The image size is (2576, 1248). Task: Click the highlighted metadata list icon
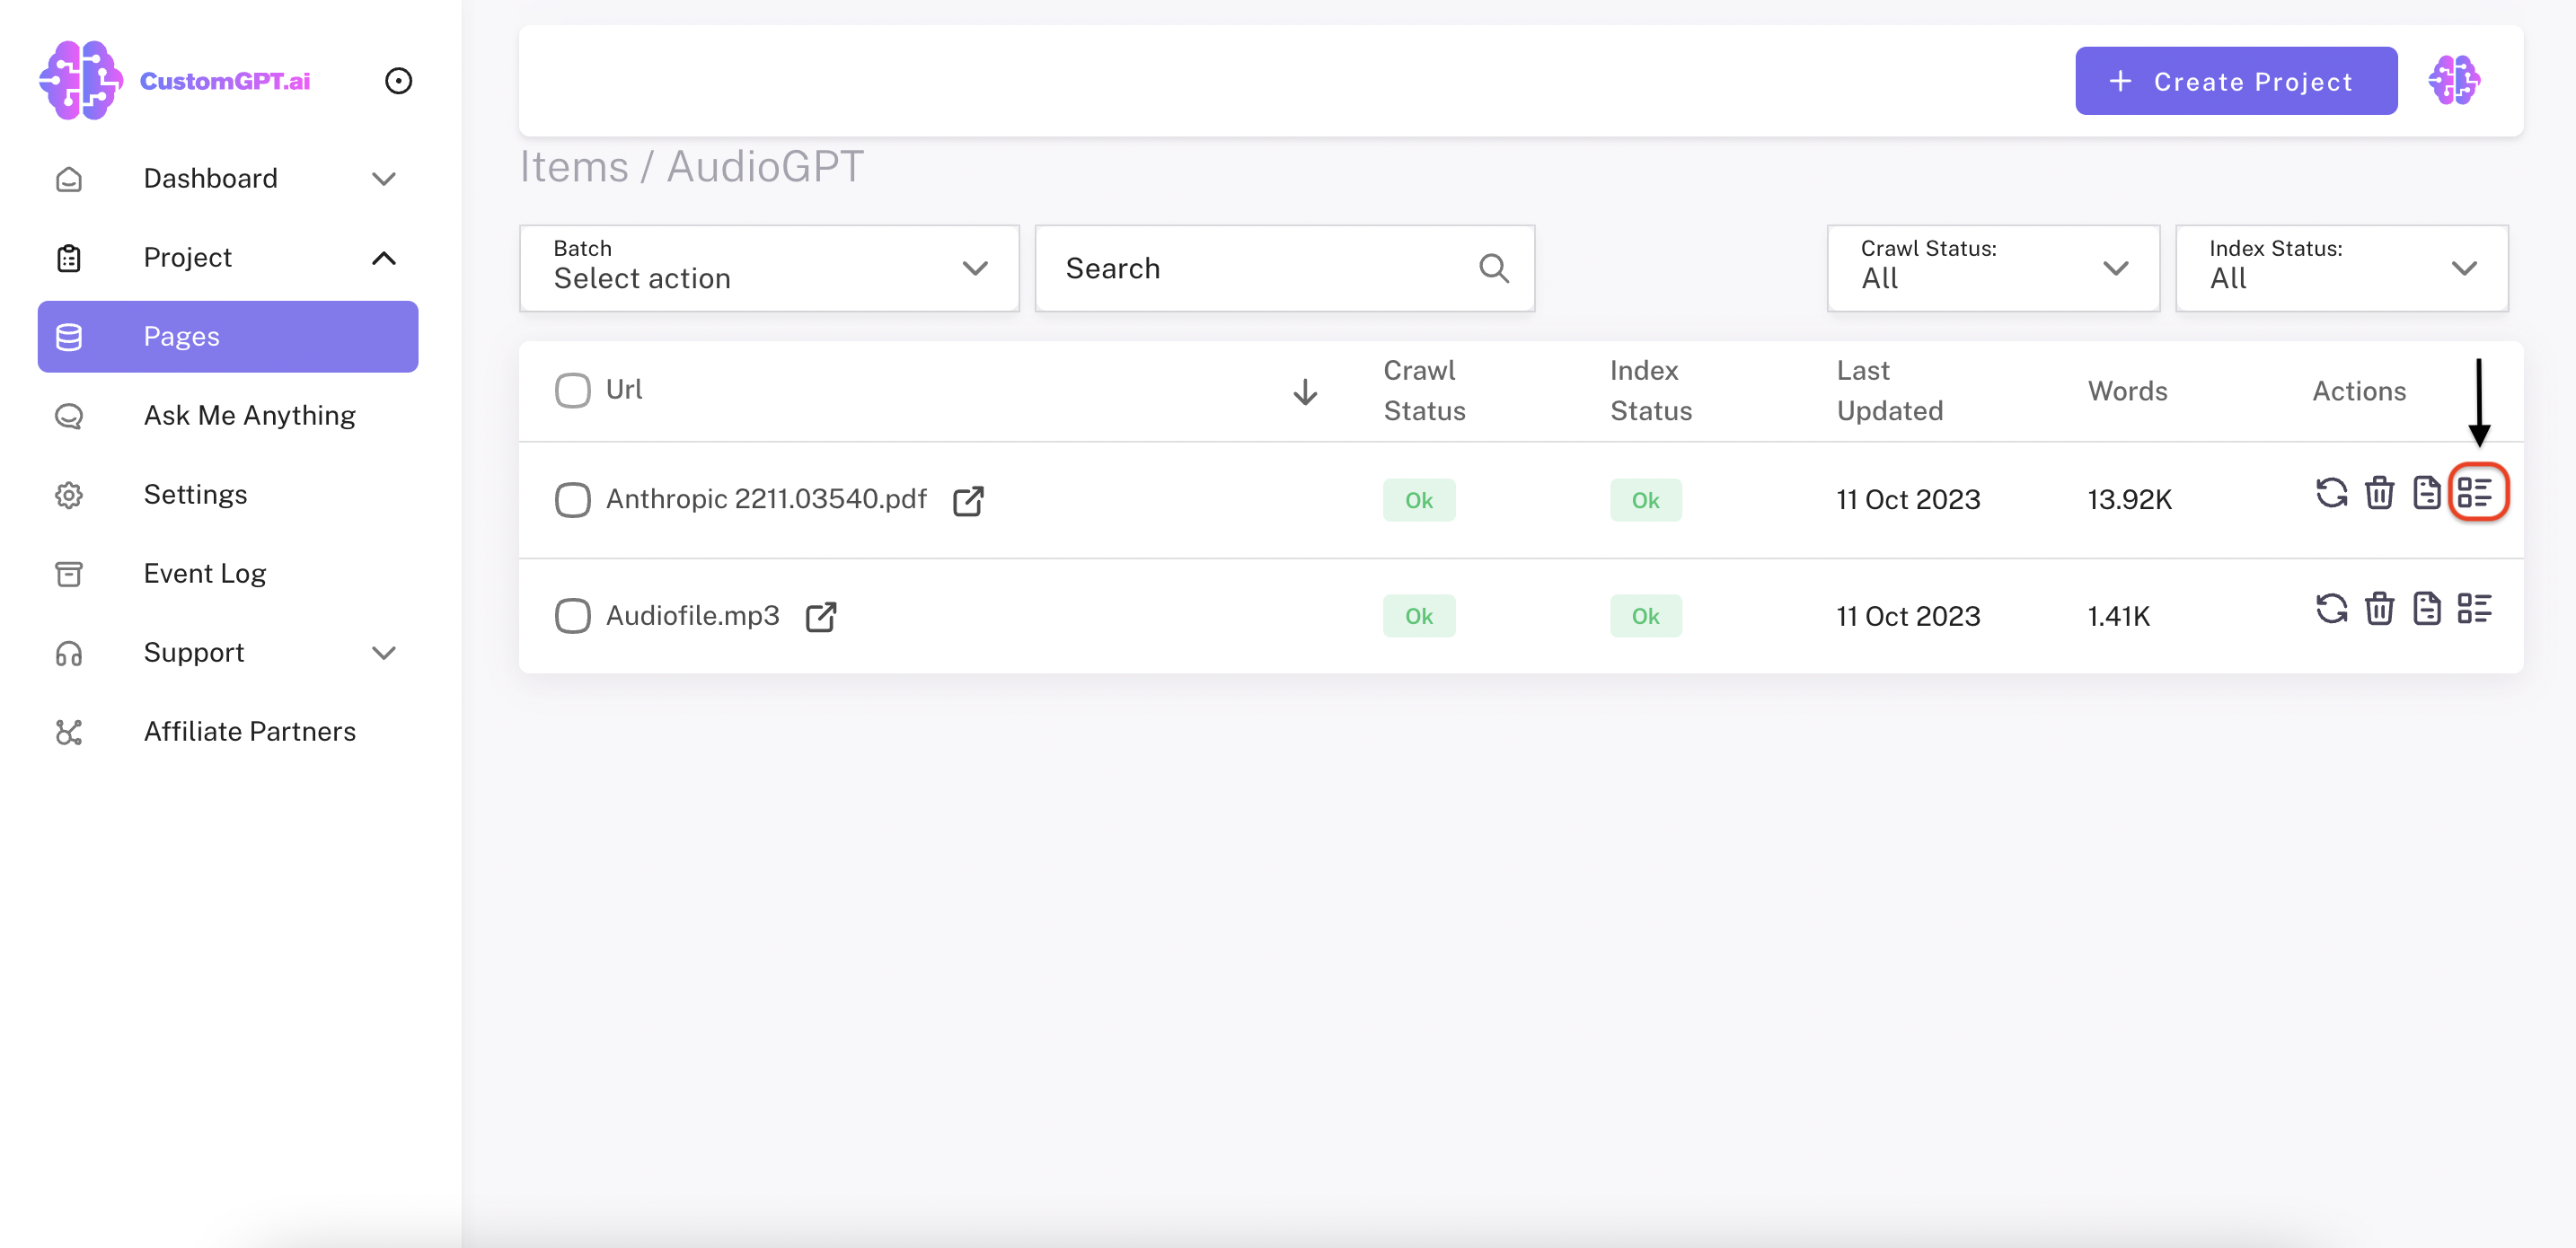(2476, 492)
